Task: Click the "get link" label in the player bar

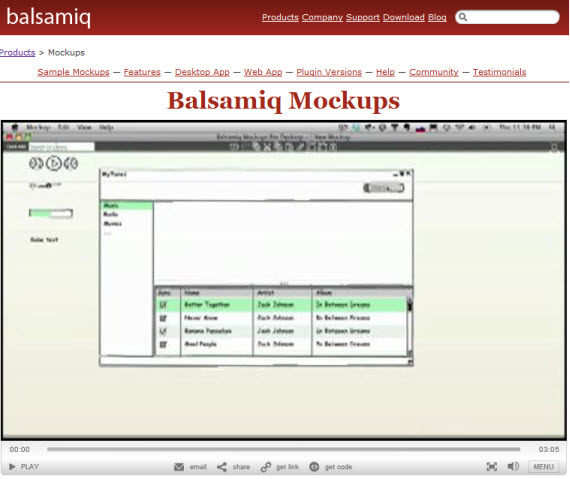Action: pyautogui.click(x=287, y=467)
